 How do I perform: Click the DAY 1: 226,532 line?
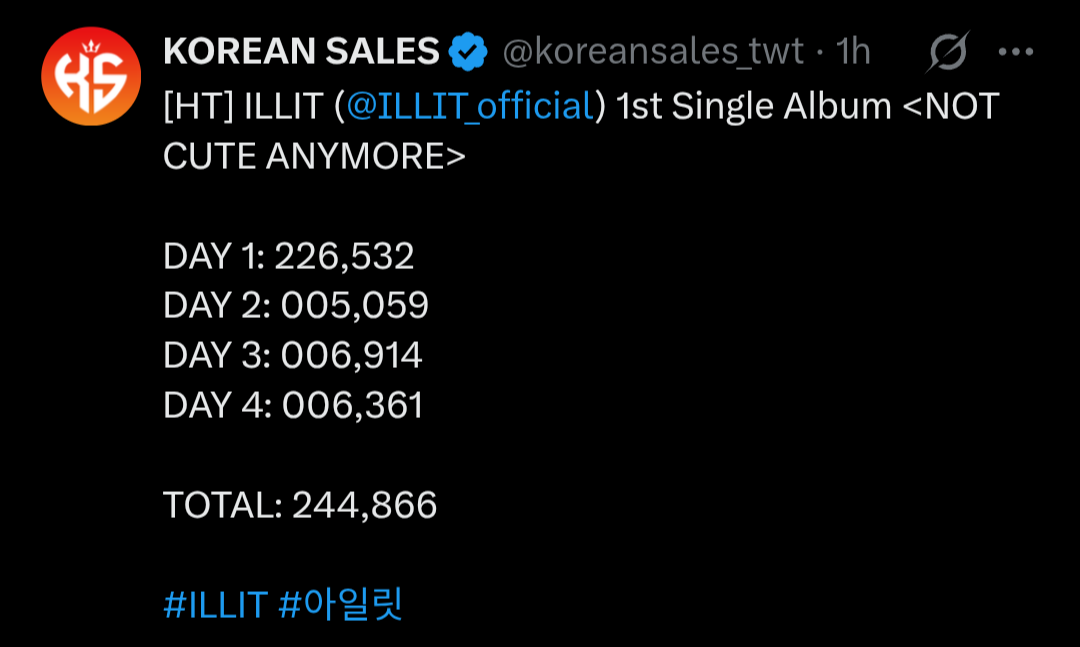[x=288, y=257]
